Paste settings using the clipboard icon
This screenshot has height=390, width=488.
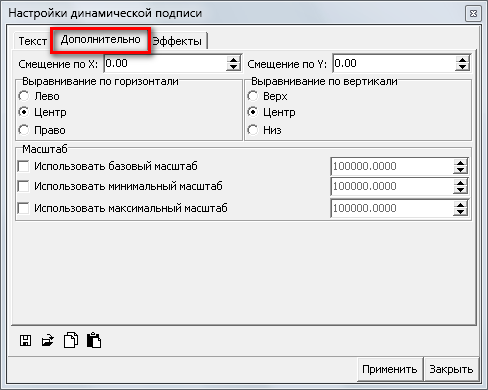coord(94,340)
